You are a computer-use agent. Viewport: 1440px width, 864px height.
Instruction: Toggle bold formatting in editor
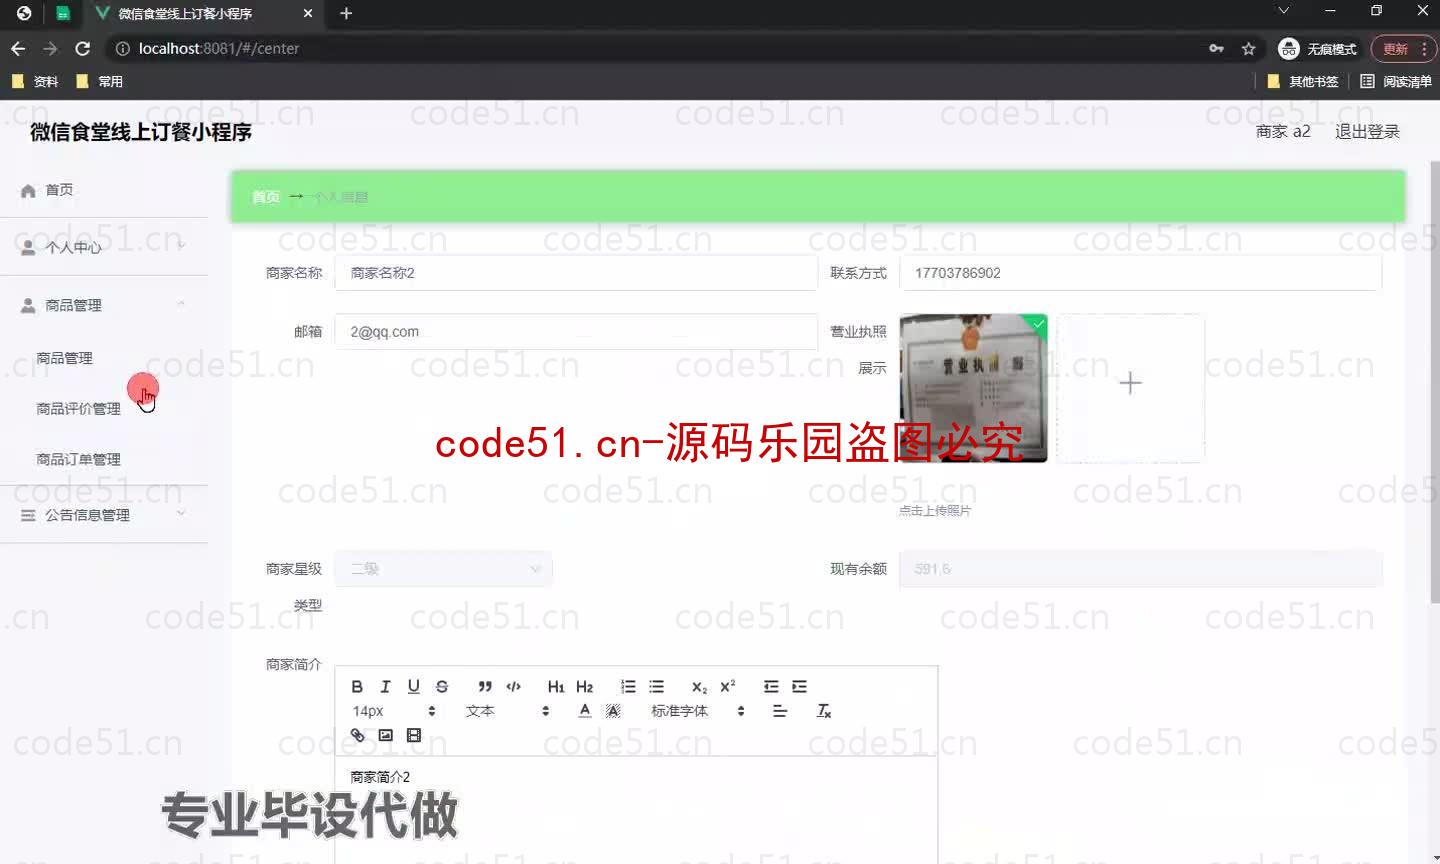pos(357,686)
